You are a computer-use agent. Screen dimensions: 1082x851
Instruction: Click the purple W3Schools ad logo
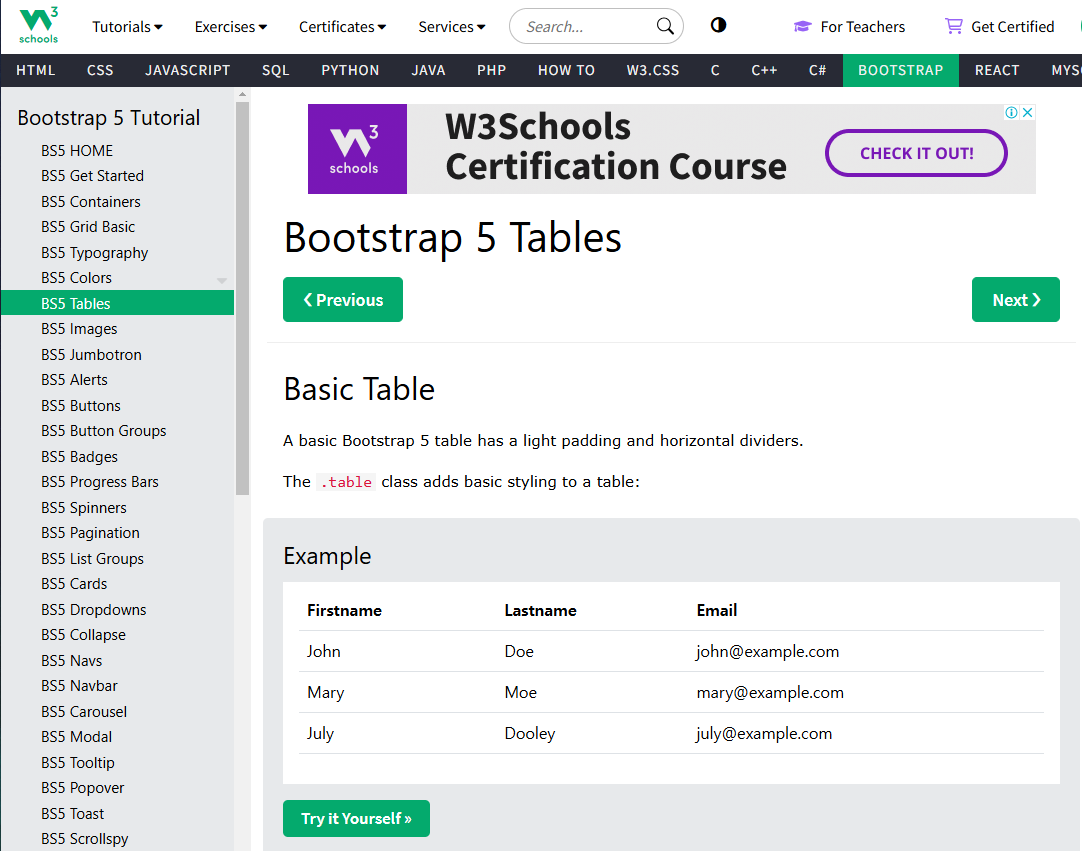357,148
